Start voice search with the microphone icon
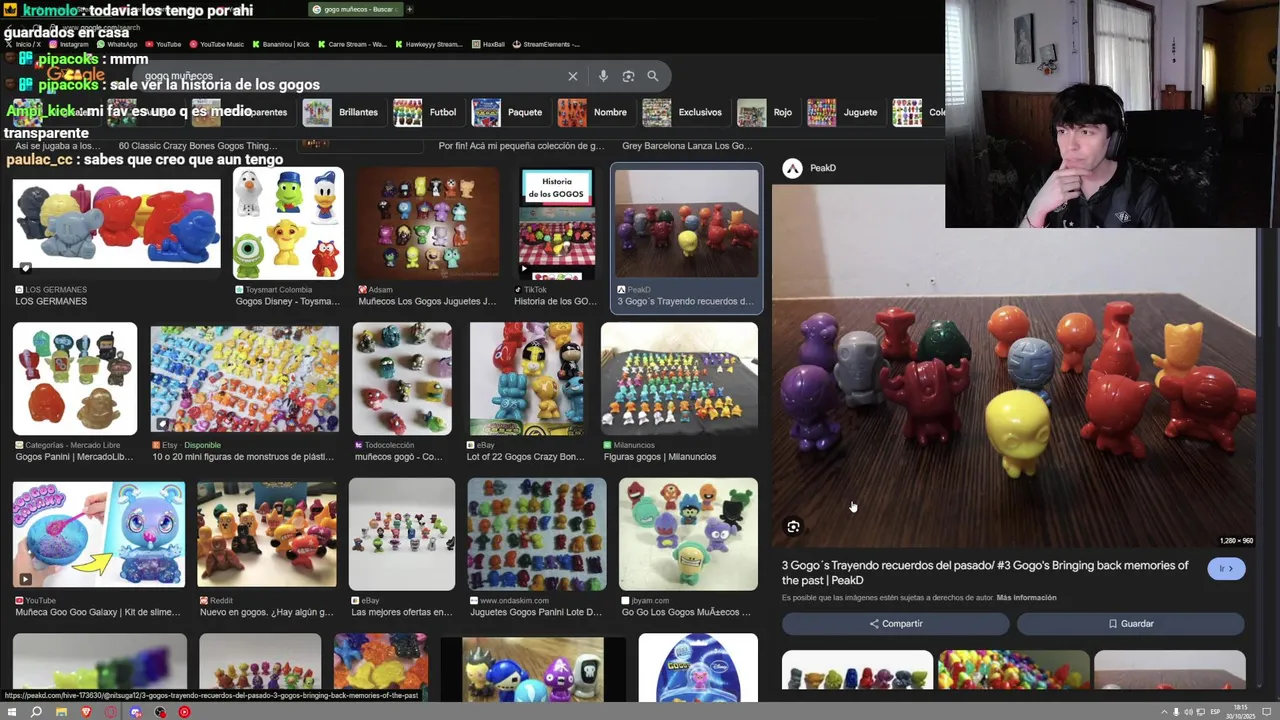This screenshot has width=1280, height=720. tap(603, 76)
